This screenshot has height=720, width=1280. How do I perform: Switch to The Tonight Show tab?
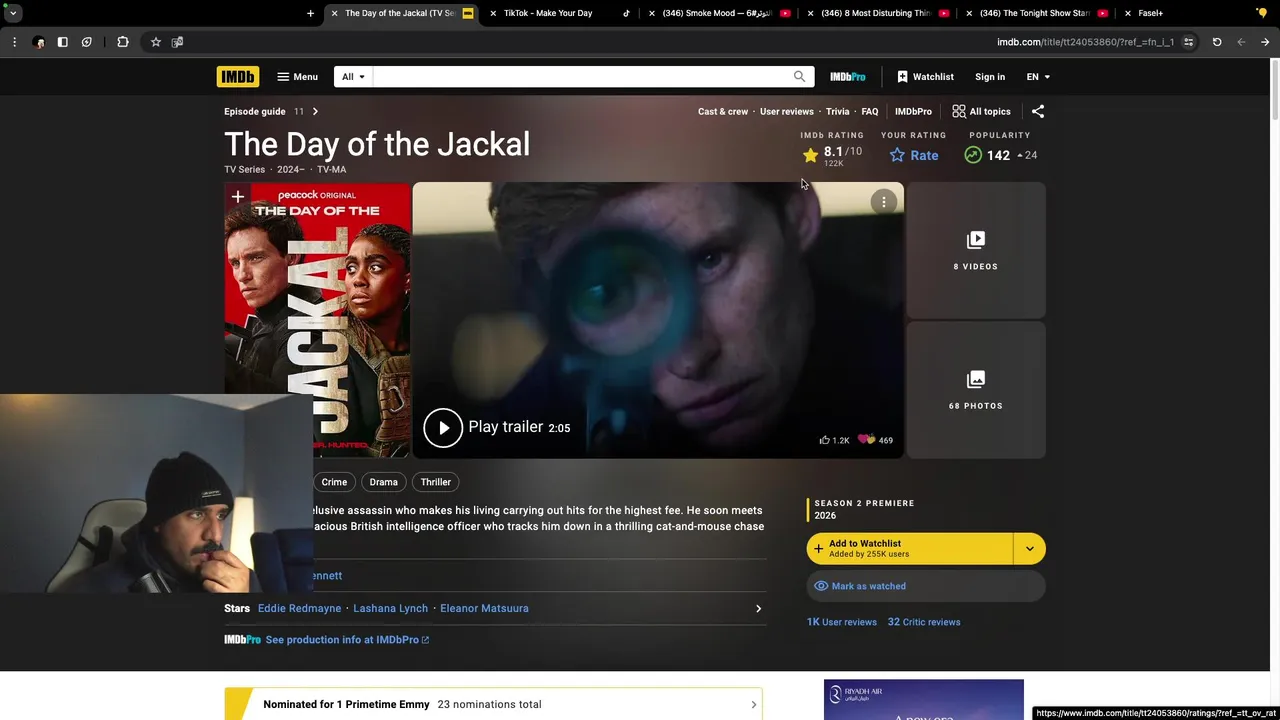(x=1036, y=13)
